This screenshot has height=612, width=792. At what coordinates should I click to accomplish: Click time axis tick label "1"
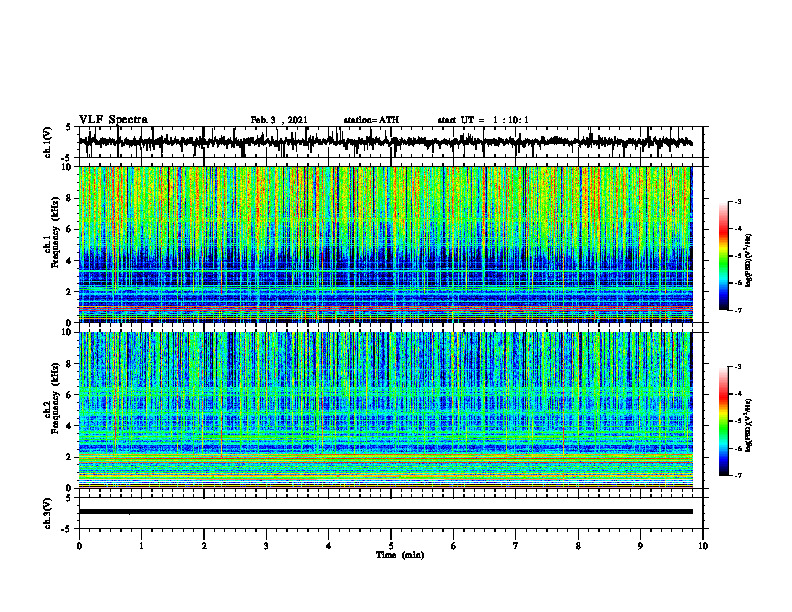tap(141, 546)
